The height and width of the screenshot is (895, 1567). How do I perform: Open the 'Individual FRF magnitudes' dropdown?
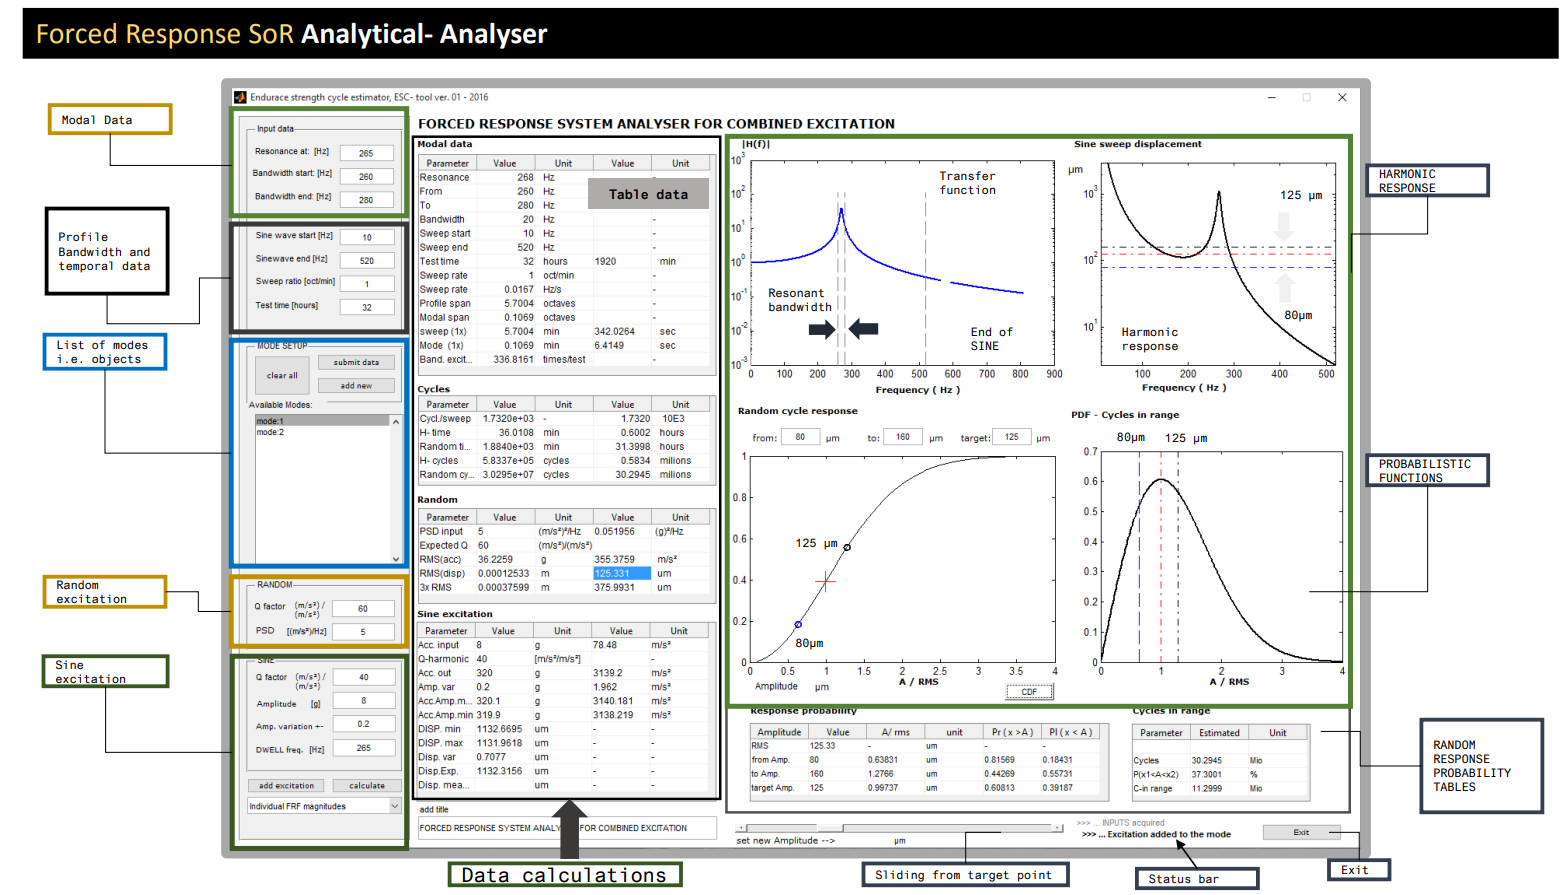coord(324,806)
